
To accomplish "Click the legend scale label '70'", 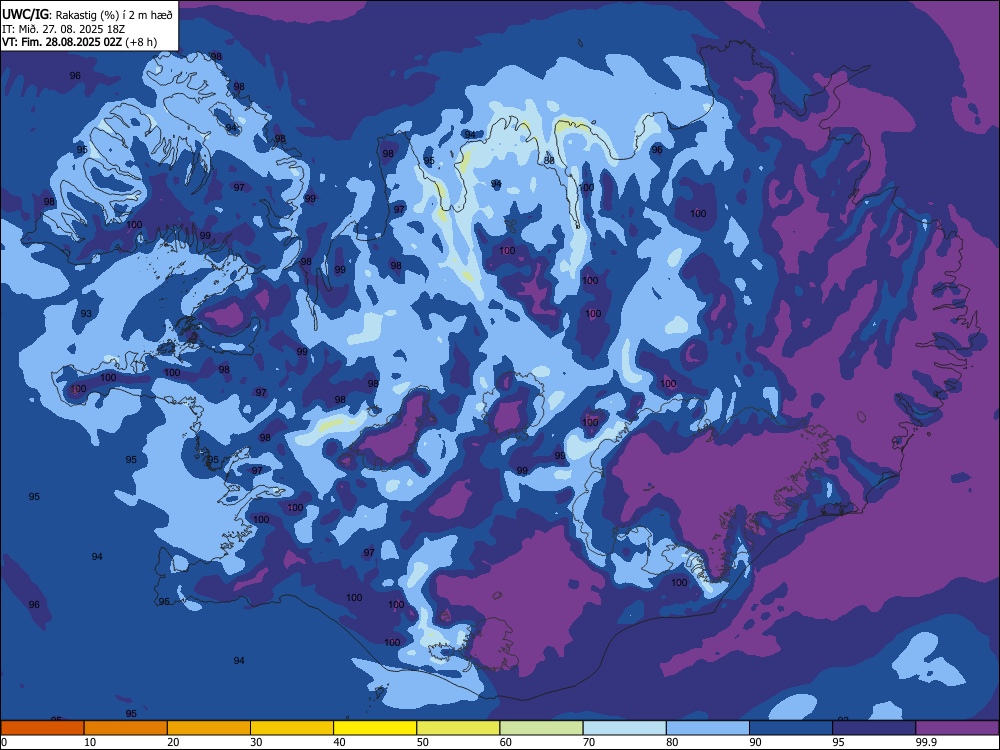I will pos(589,742).
